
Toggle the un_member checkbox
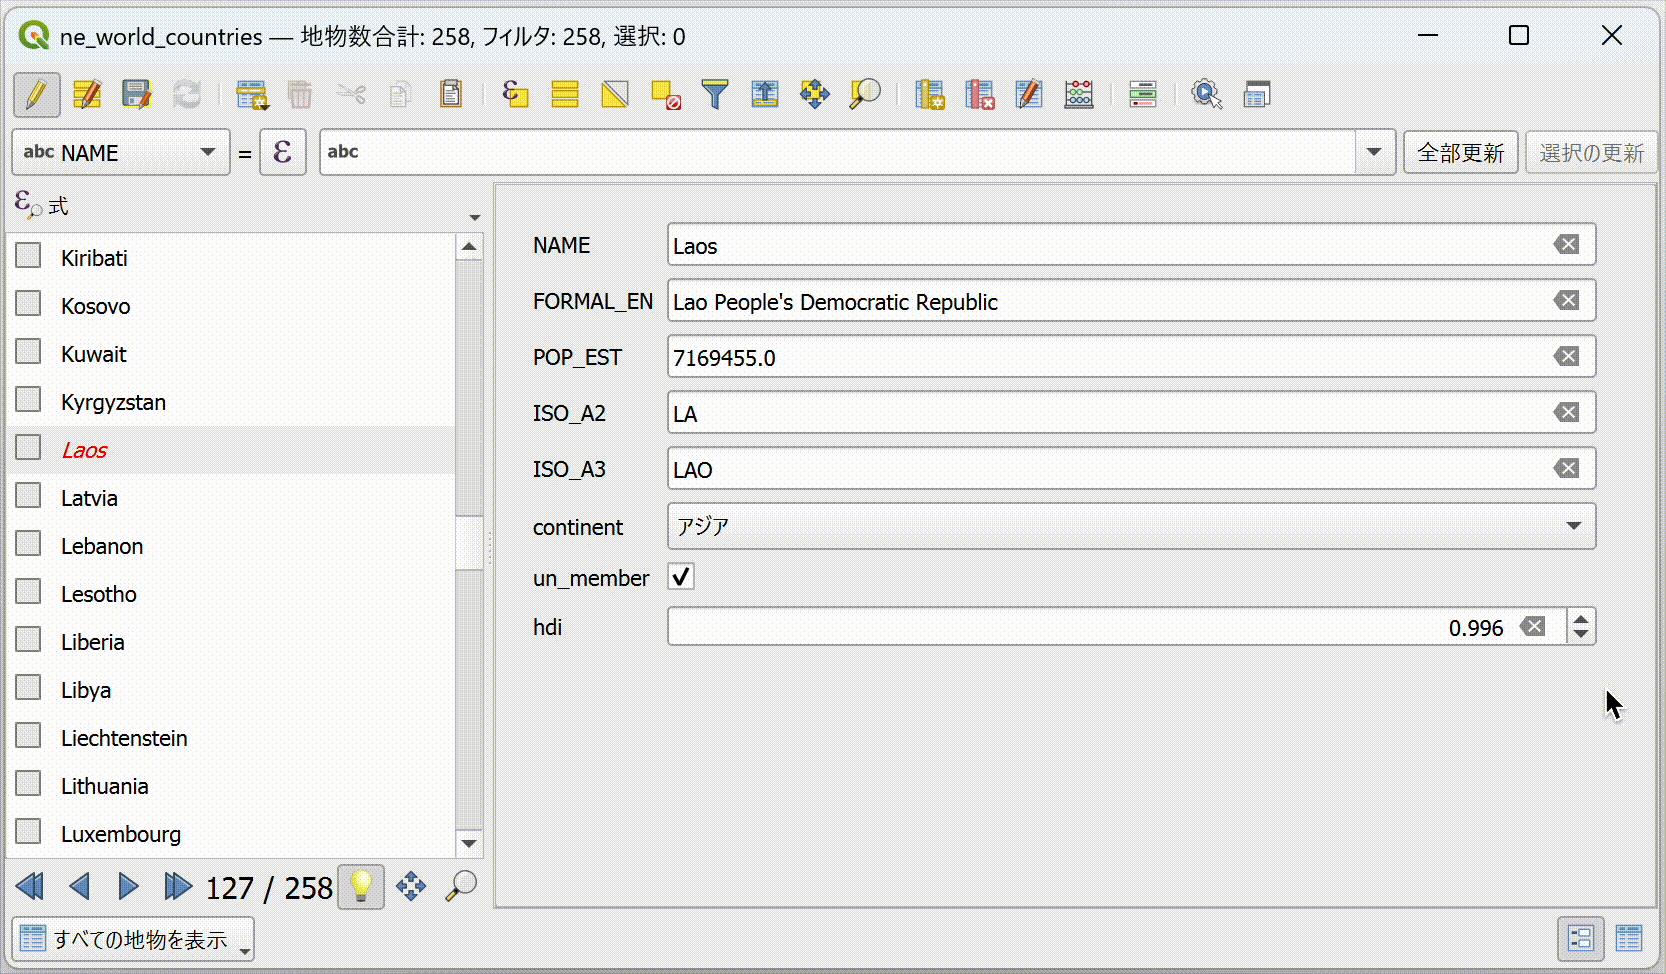click(x=681, y=577)
